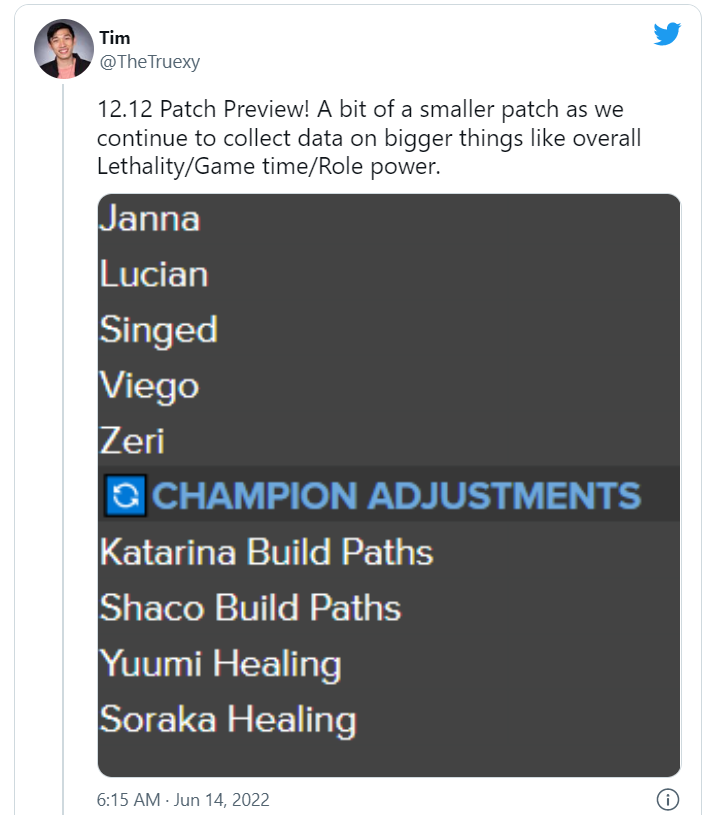
Task: Click Katarina Build Paths entry
Action: tap(267, 551)
